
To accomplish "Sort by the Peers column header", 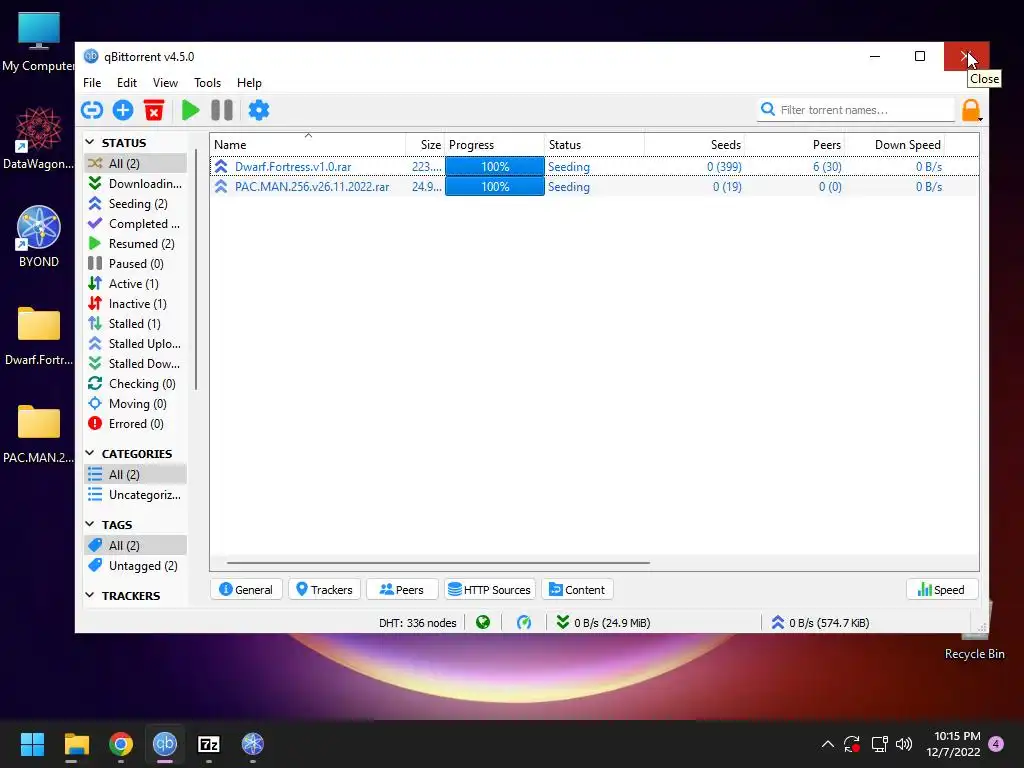I will pos(795,145).
